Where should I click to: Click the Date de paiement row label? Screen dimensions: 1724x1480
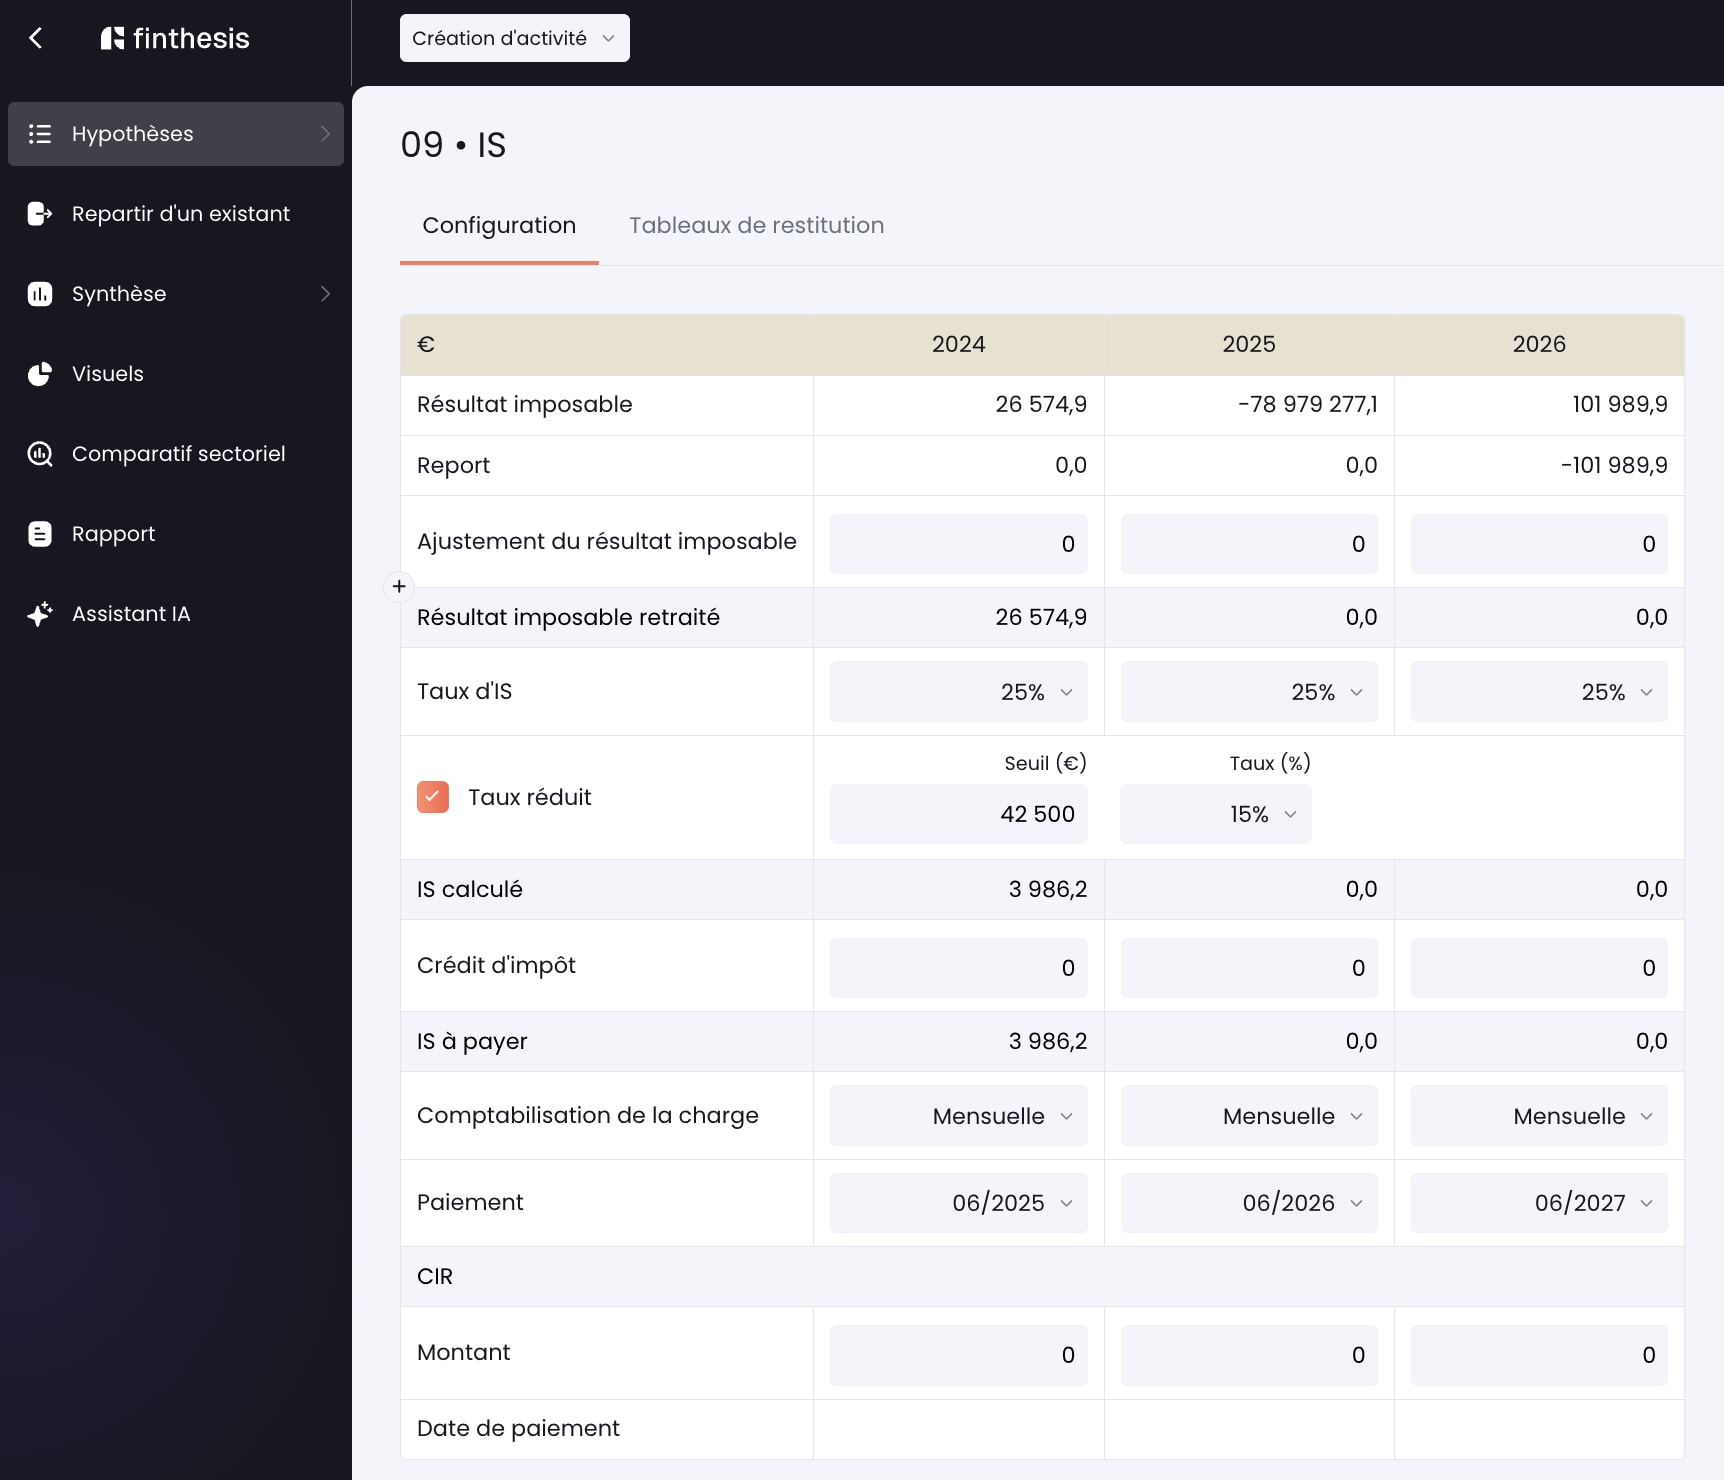tap(518, 1429)
